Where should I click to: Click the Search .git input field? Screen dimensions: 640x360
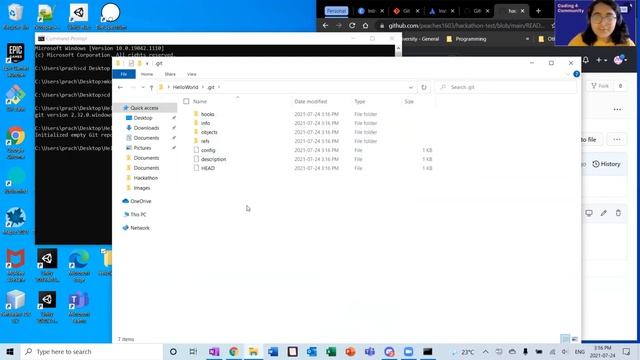point(506,87)
